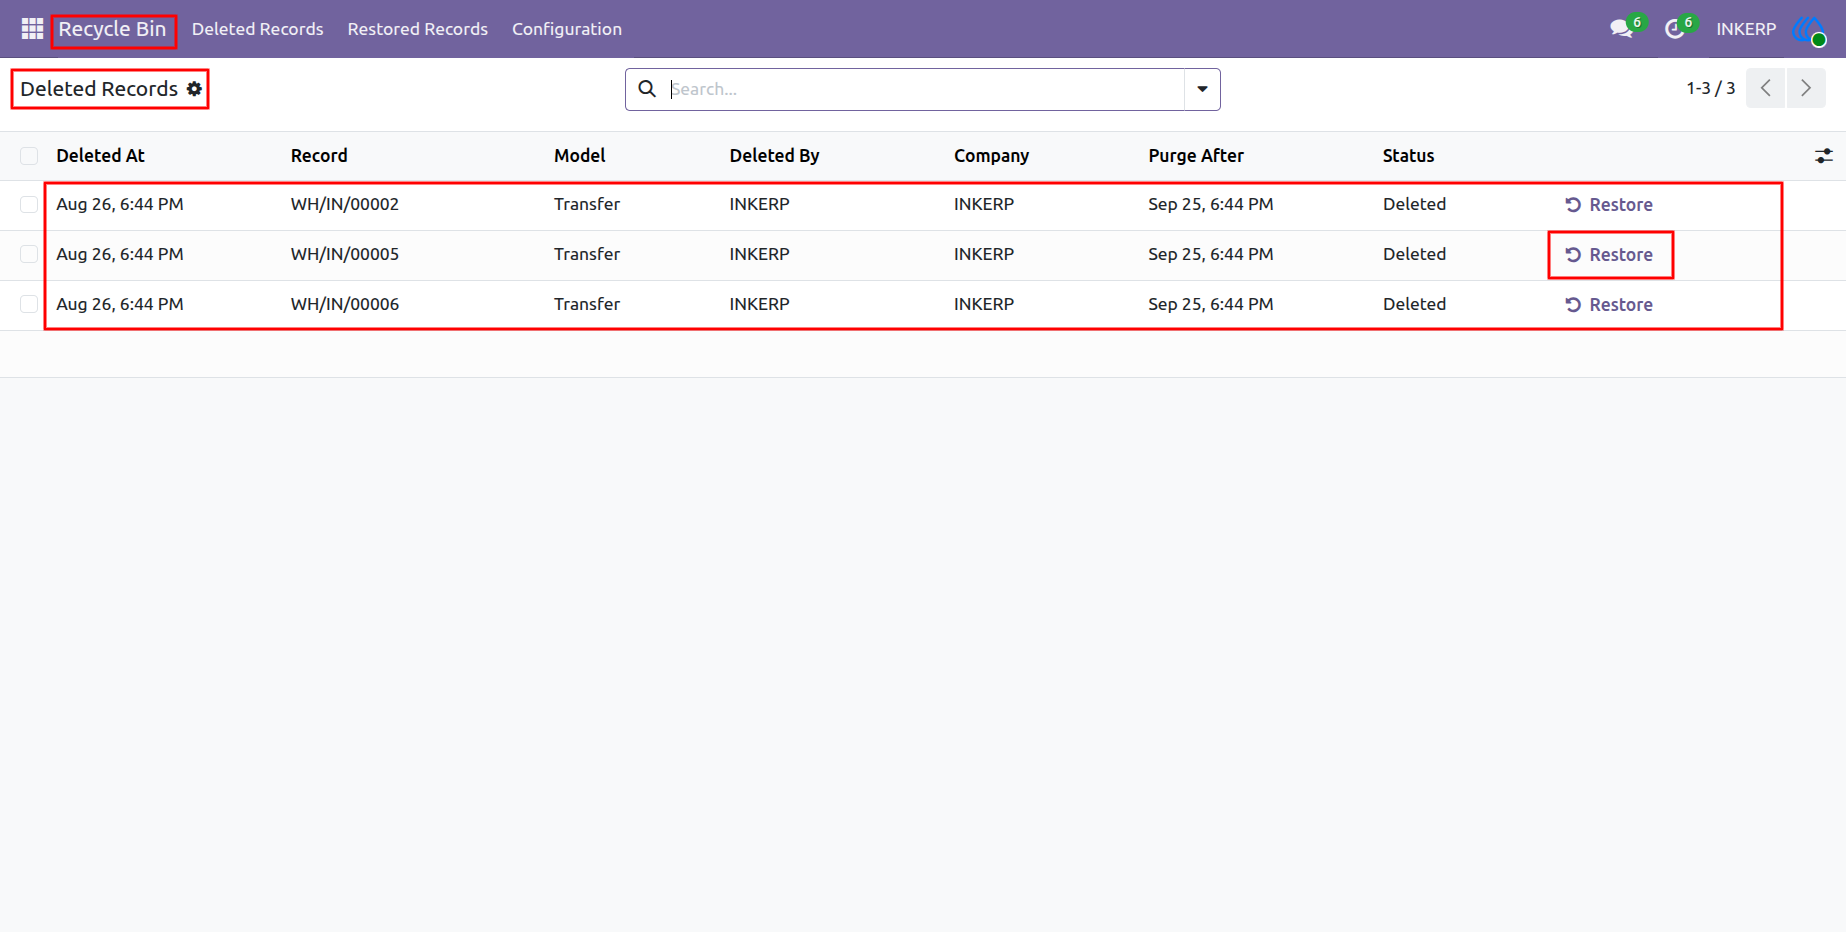
Task: Open the WH/IN/00002 record cell
Action: click(x=345, y=204)
